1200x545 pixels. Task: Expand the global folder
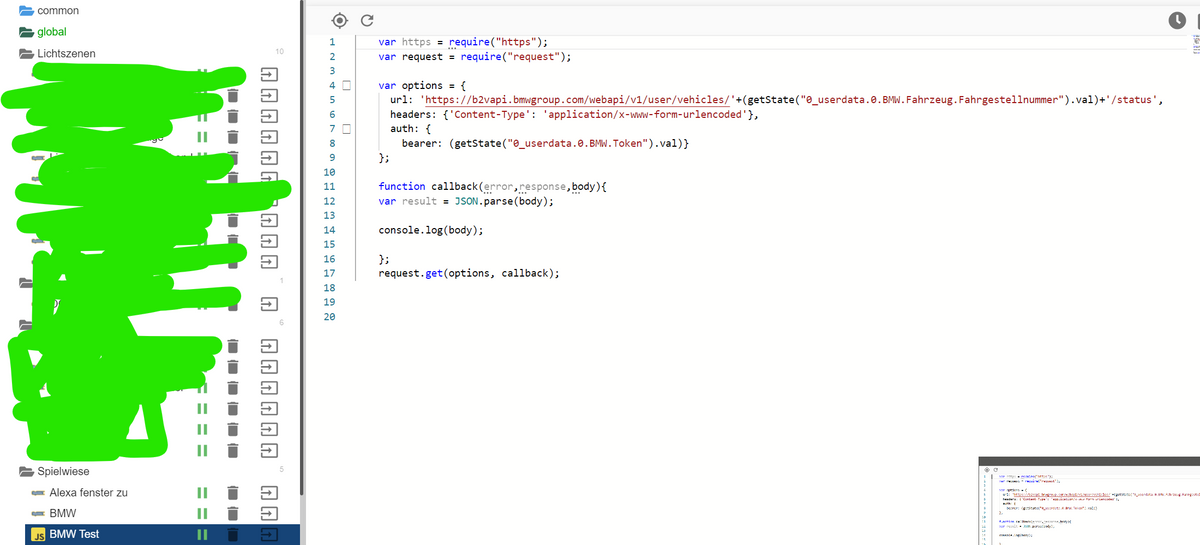27,32
